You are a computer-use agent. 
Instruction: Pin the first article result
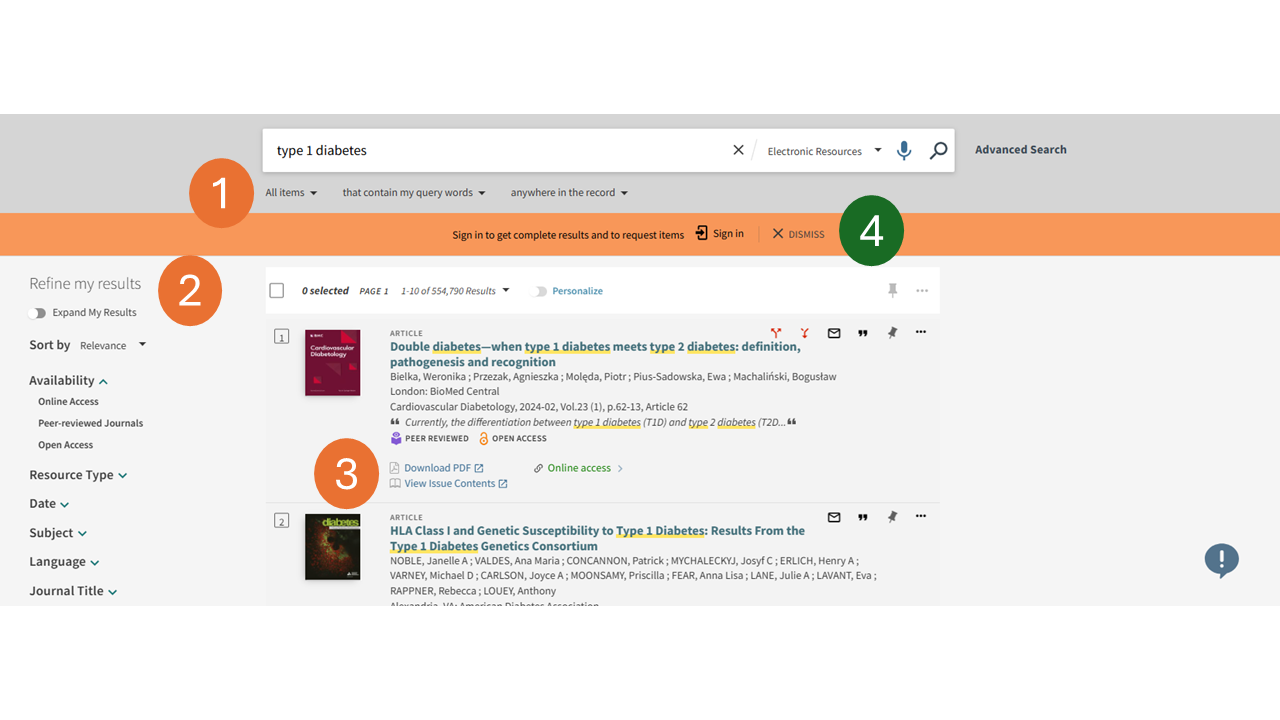click(x=892, y=333)
